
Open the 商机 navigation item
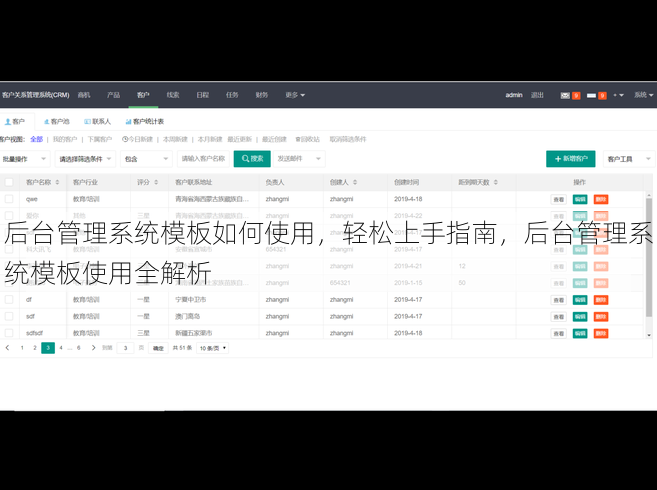(x=84, y=95)
